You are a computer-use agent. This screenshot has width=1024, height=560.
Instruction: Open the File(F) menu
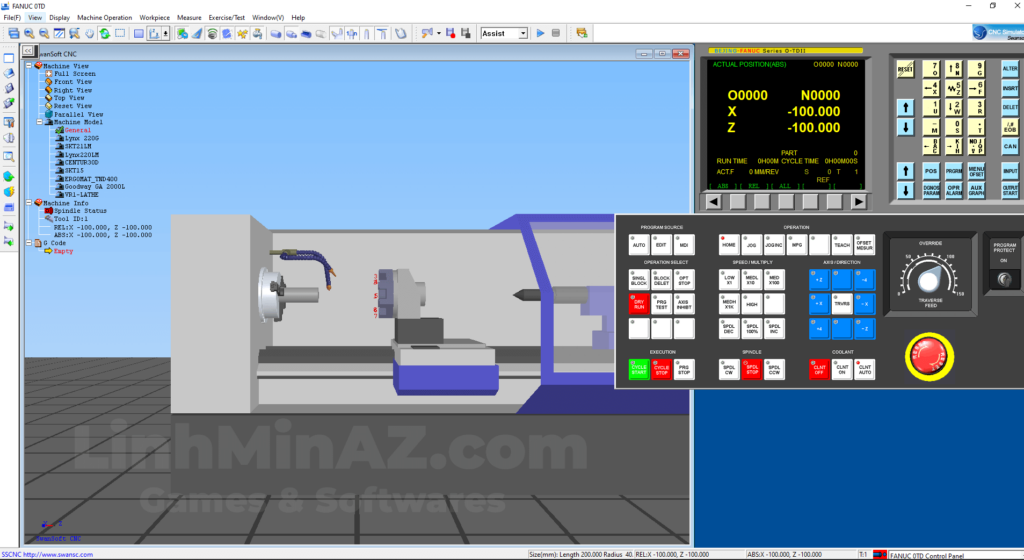point(12,18)
